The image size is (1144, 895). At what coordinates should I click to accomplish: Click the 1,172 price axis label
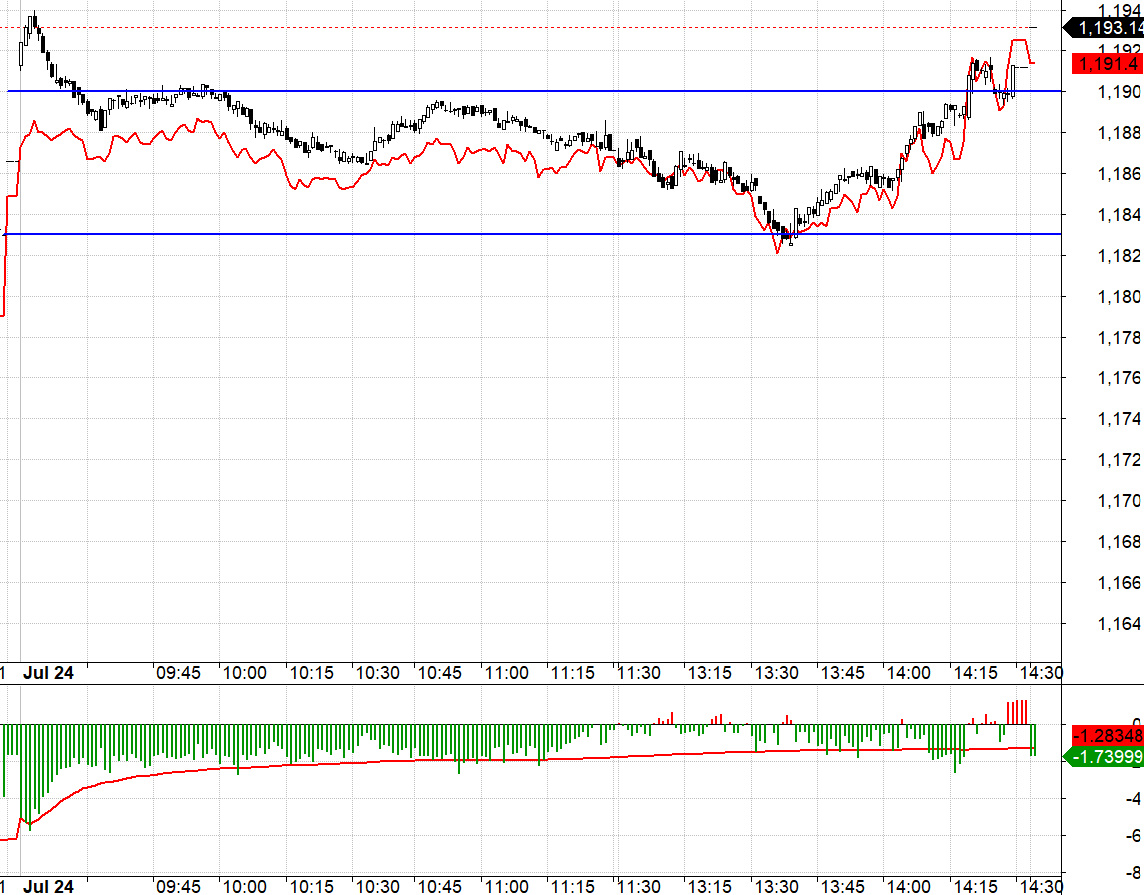pos(1119,460)
